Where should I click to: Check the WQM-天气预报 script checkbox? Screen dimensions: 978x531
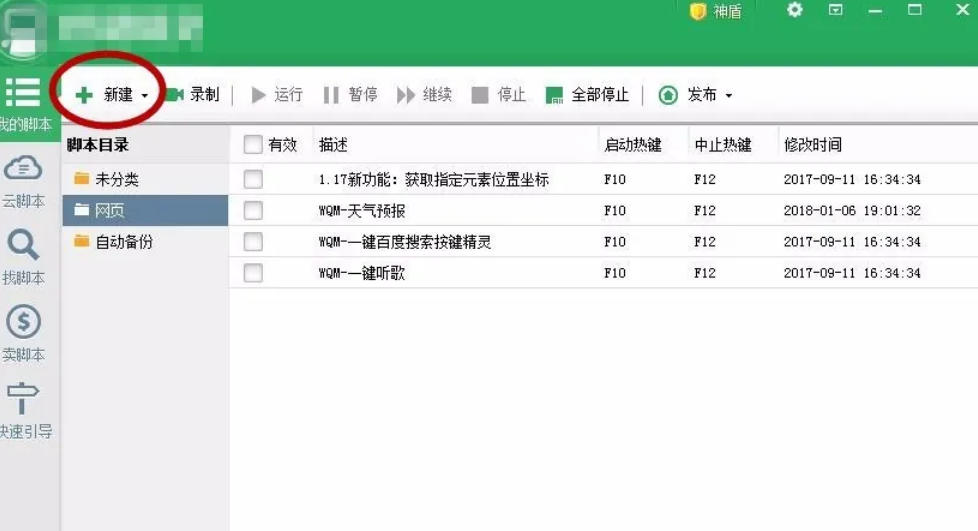pos(253,211)
